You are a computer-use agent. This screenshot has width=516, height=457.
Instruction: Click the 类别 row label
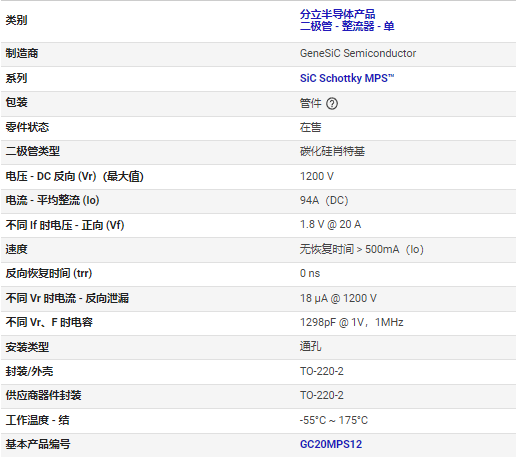pos(16,20)
